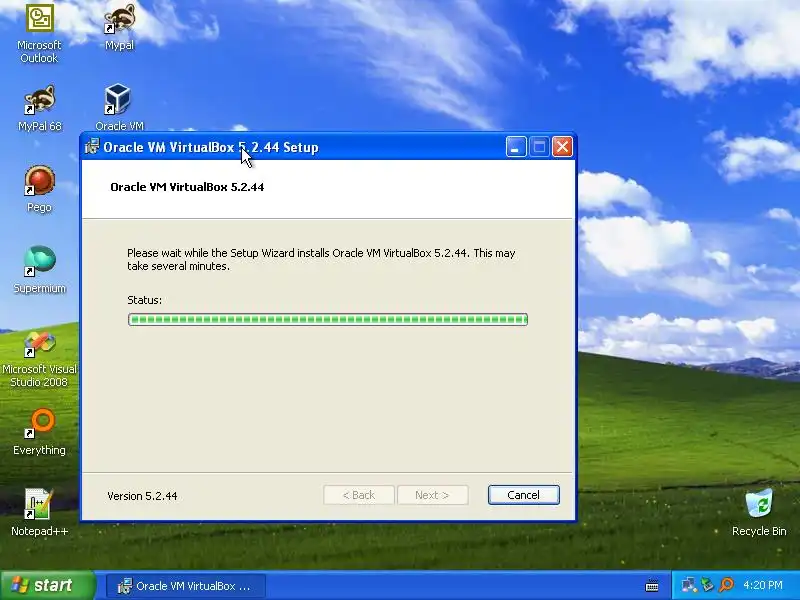
Task: Click the 'Please wait while the Setup Wizard' message
Action: coord(321,259)
